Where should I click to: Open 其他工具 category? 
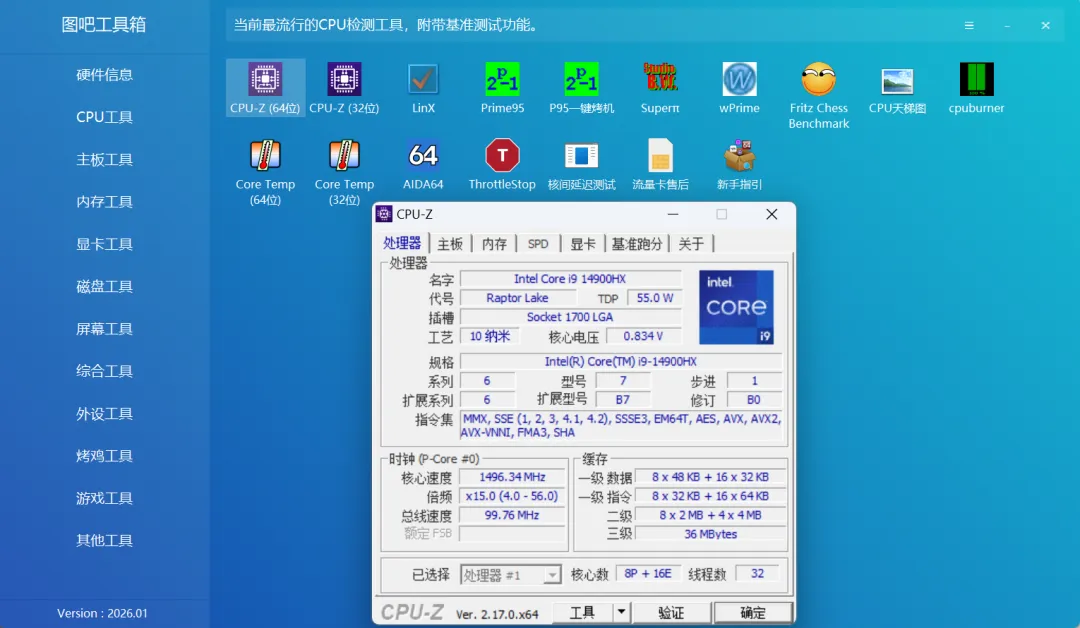click(104, 541)
